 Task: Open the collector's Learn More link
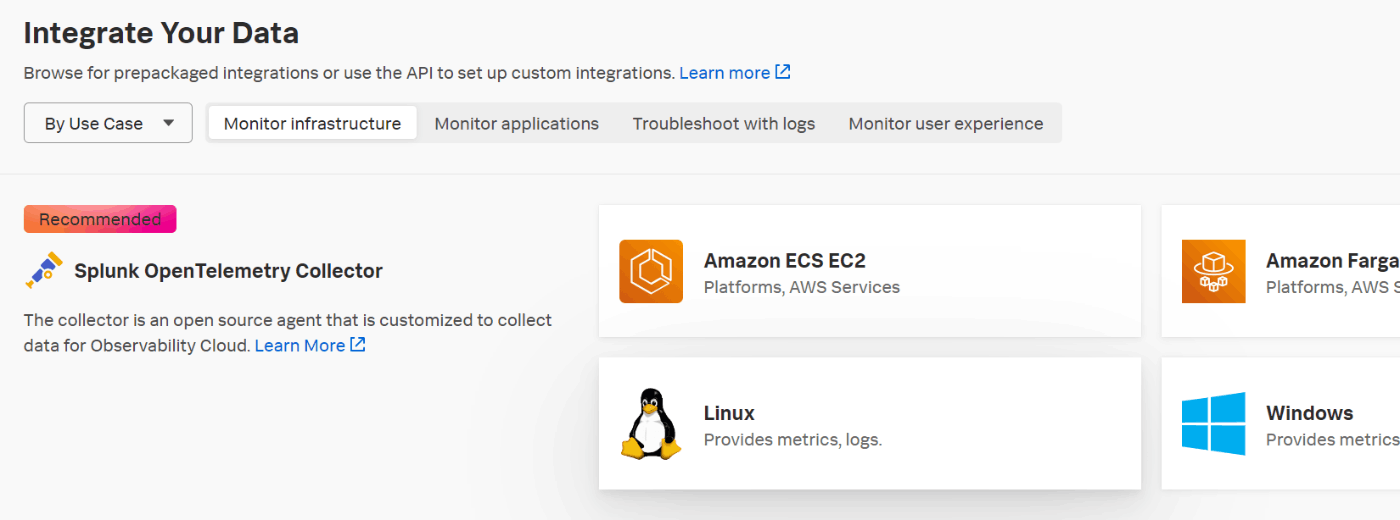tap(299, 345)
